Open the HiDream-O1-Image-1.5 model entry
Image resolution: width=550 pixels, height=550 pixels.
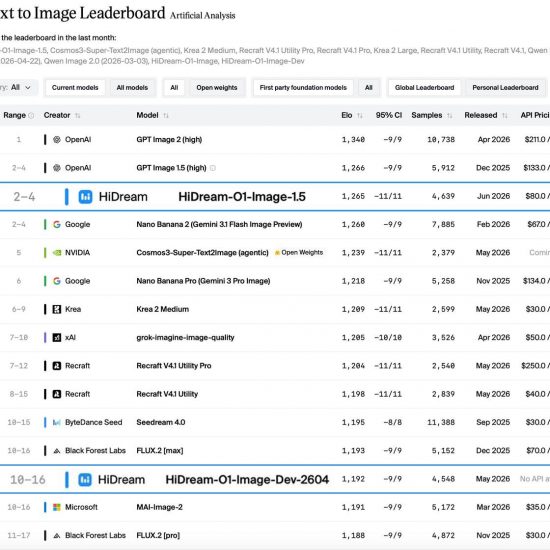pos(242,197)
